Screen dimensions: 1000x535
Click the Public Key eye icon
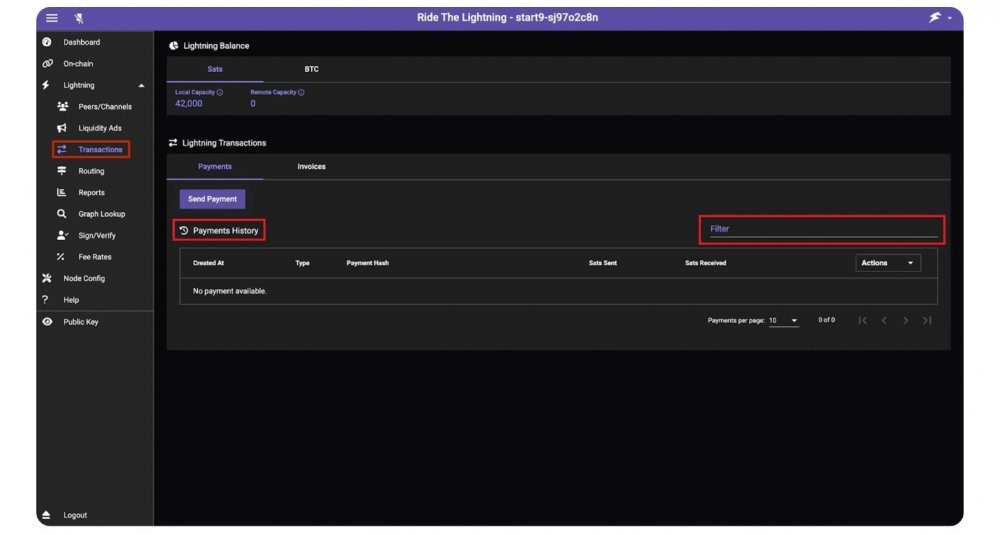click(x=47, y=322)
